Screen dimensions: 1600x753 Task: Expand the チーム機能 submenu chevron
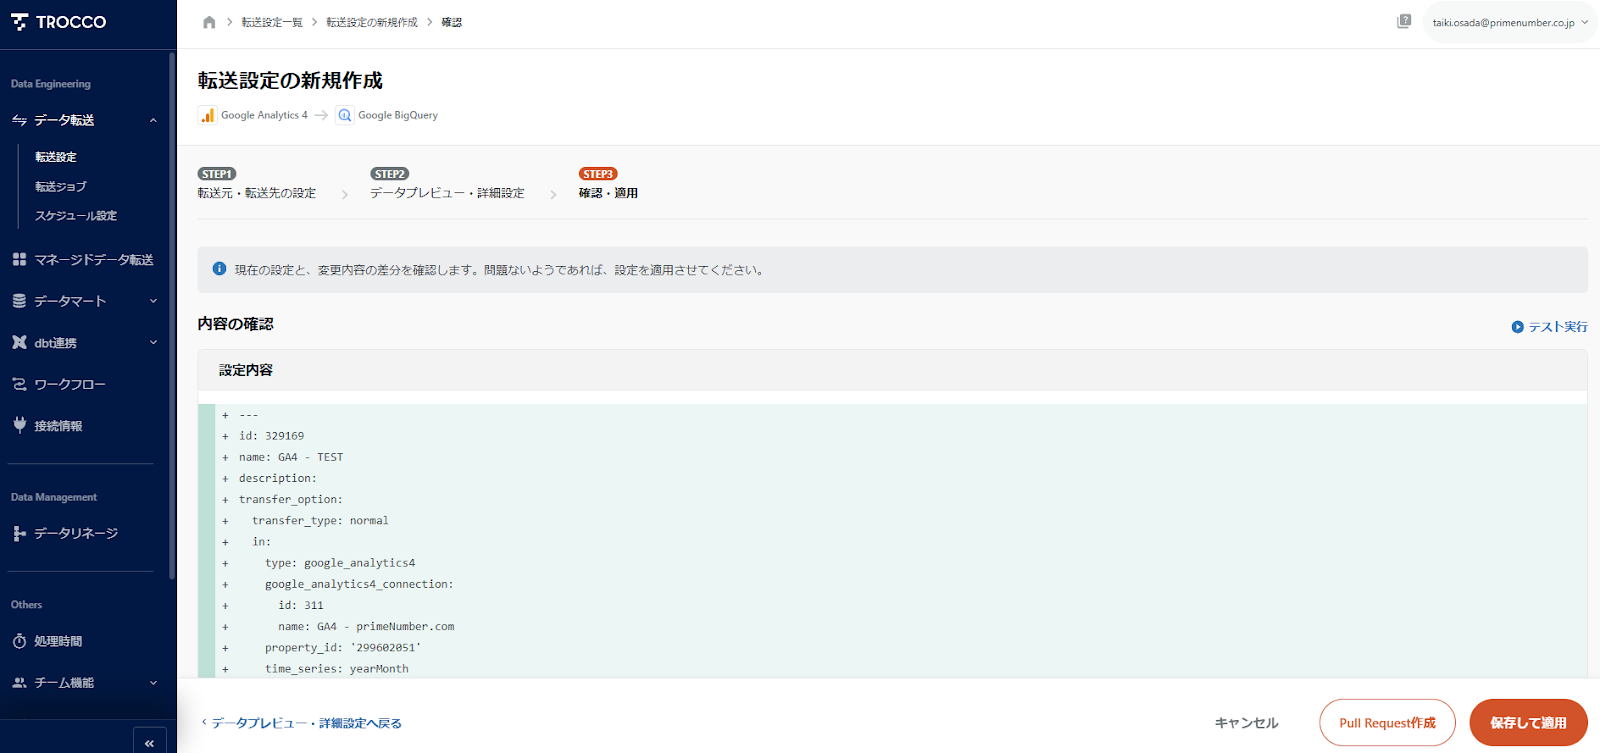point(153,683)
